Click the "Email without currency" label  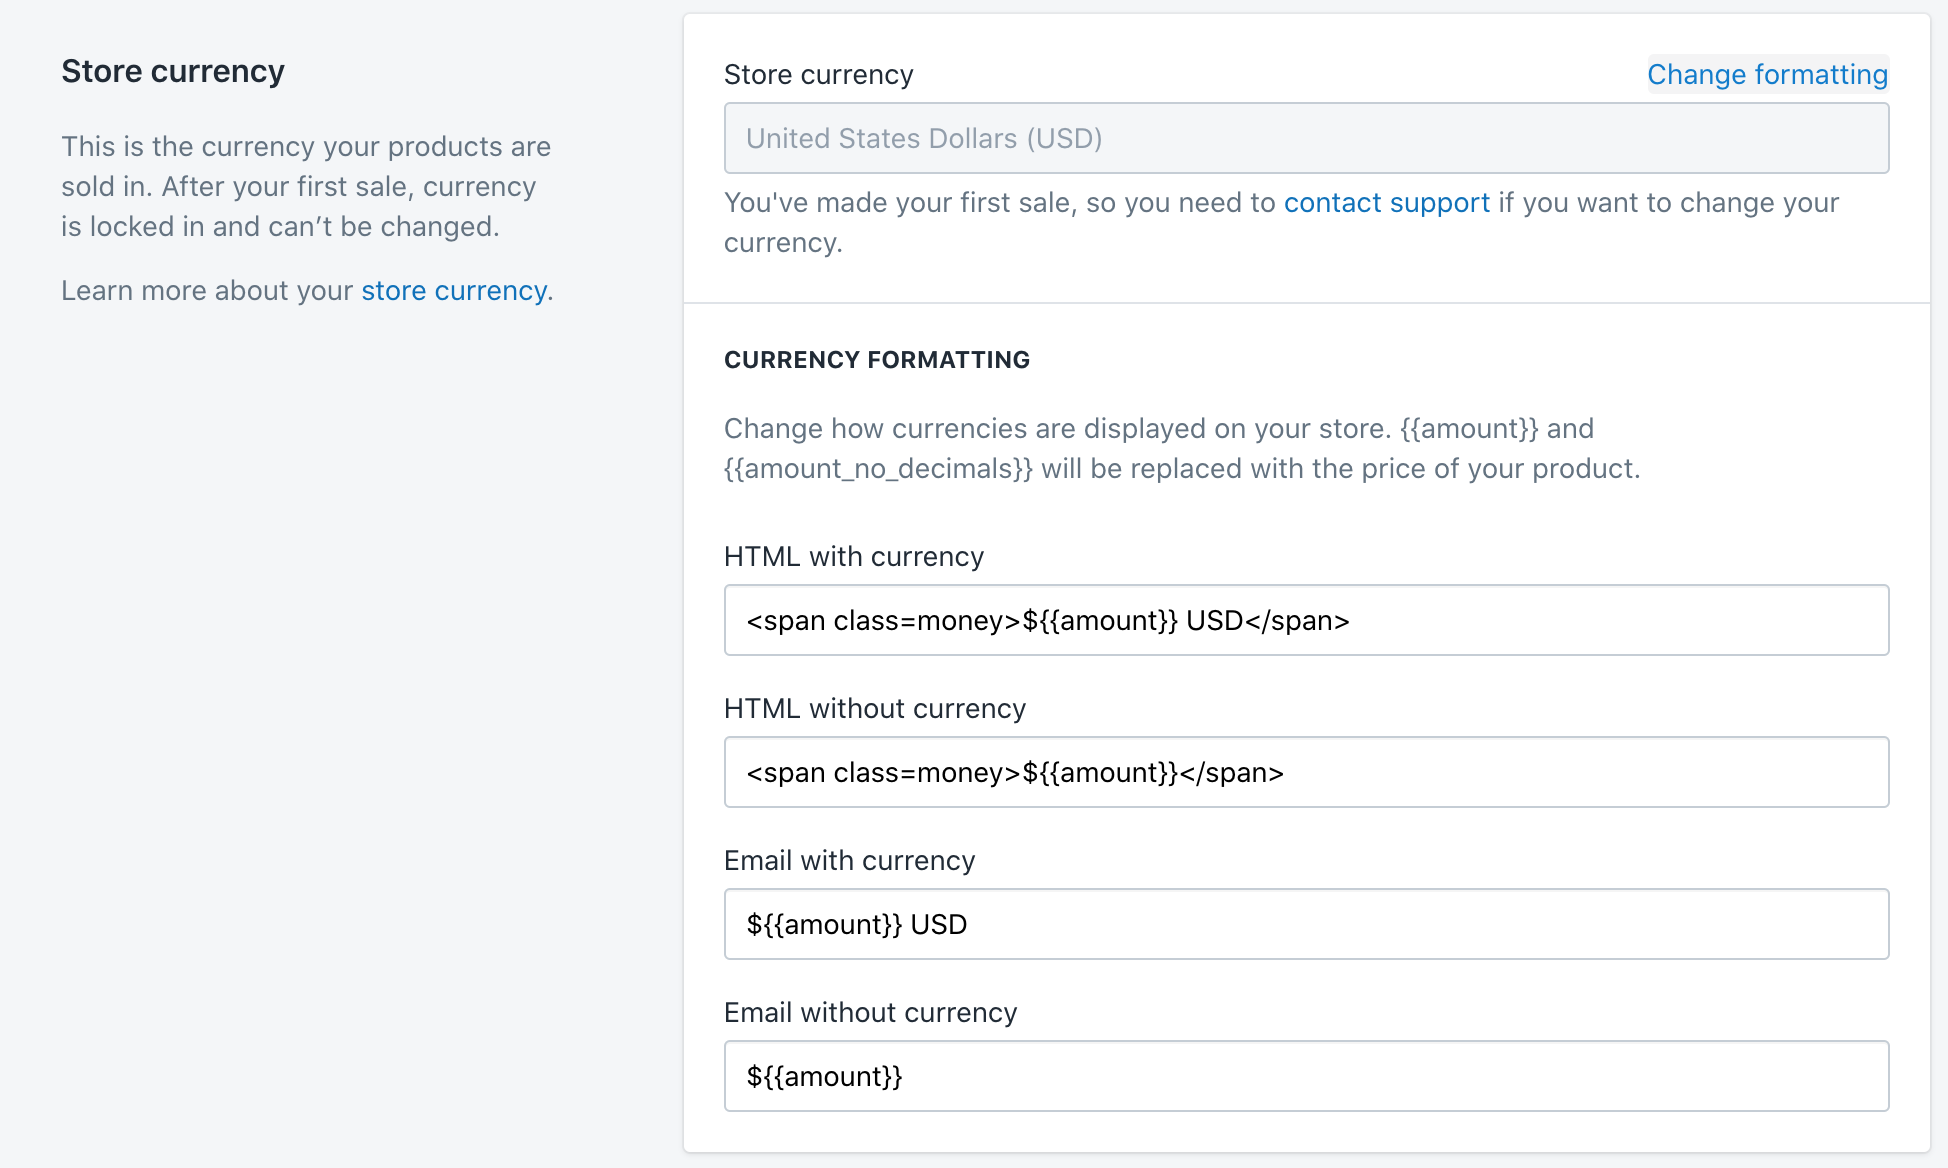point(870,1013)
